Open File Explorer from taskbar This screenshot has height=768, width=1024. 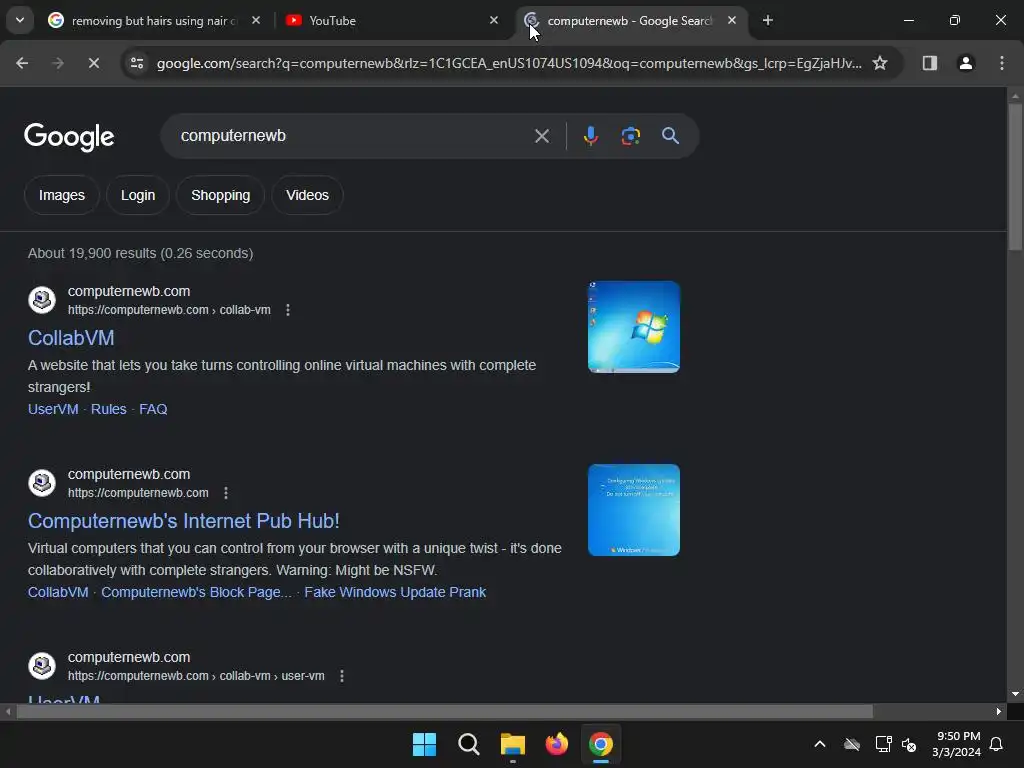(x=513, y=744)
